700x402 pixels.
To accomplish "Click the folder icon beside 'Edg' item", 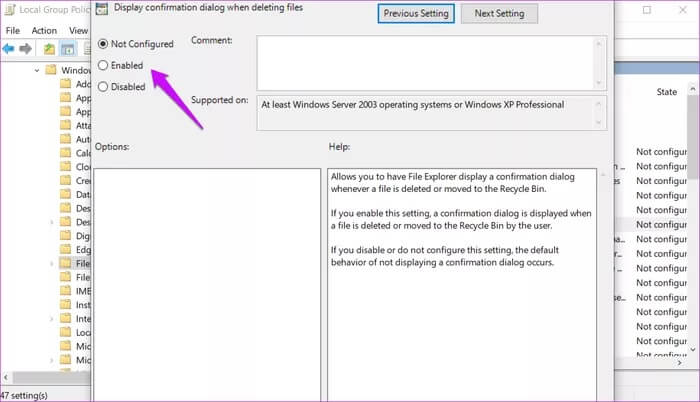I will click(x=66, y=249).
